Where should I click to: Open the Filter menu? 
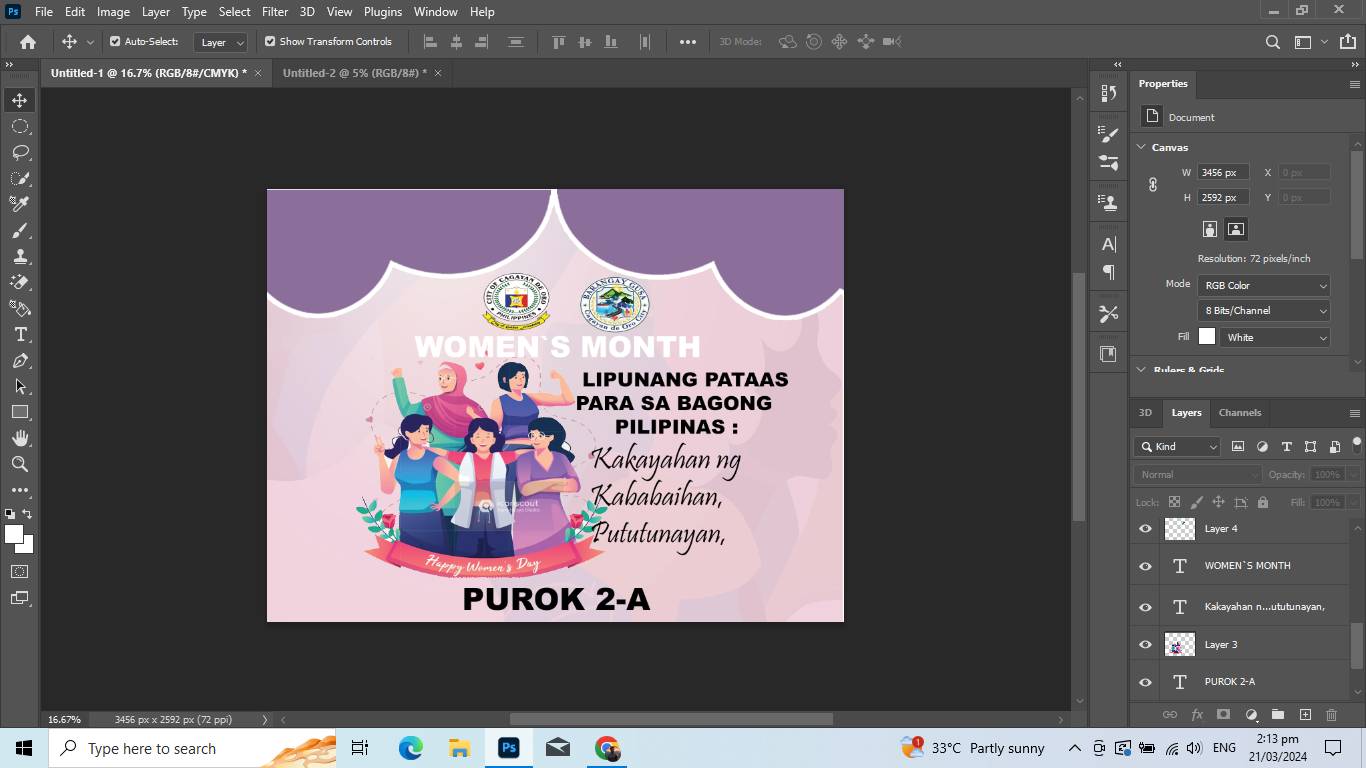pos(275,12)
